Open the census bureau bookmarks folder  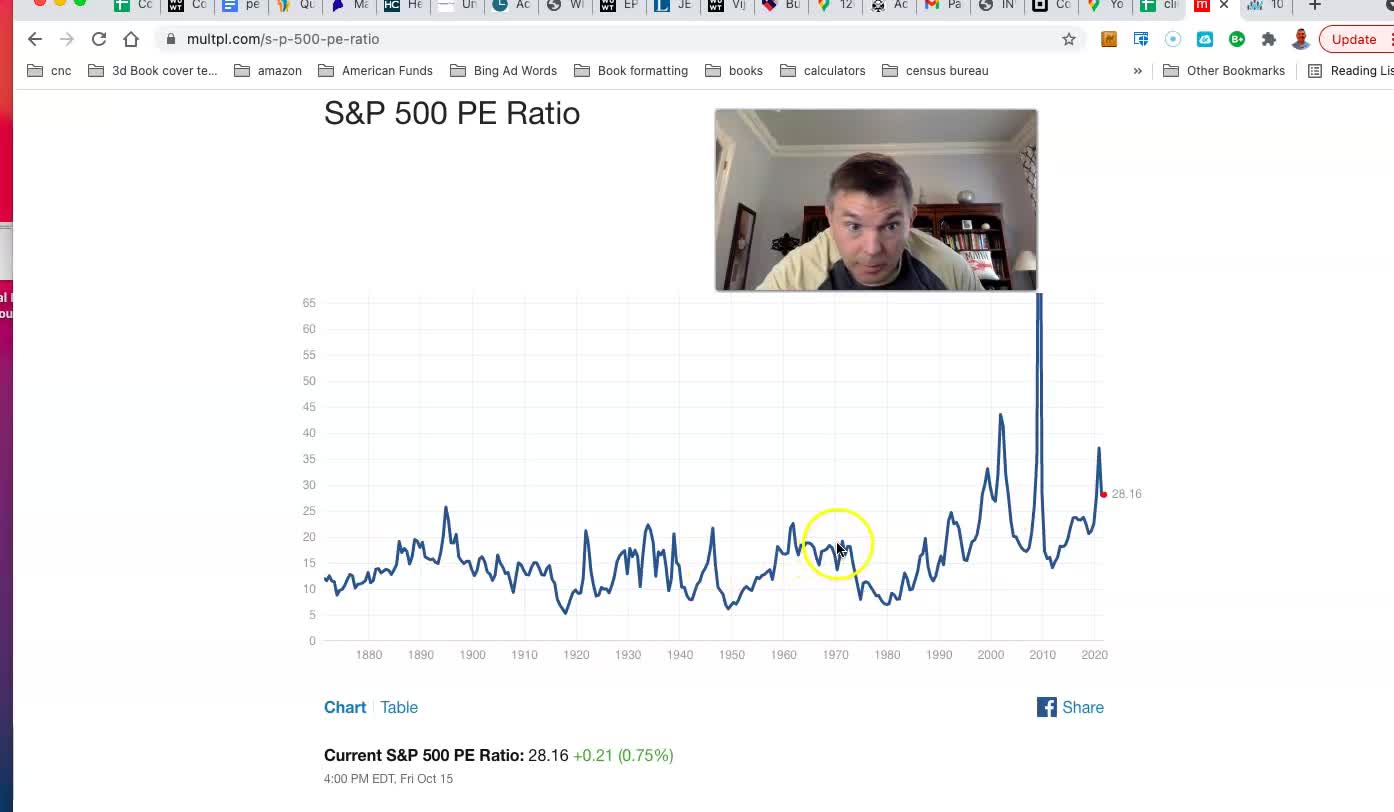click(935, 71)
